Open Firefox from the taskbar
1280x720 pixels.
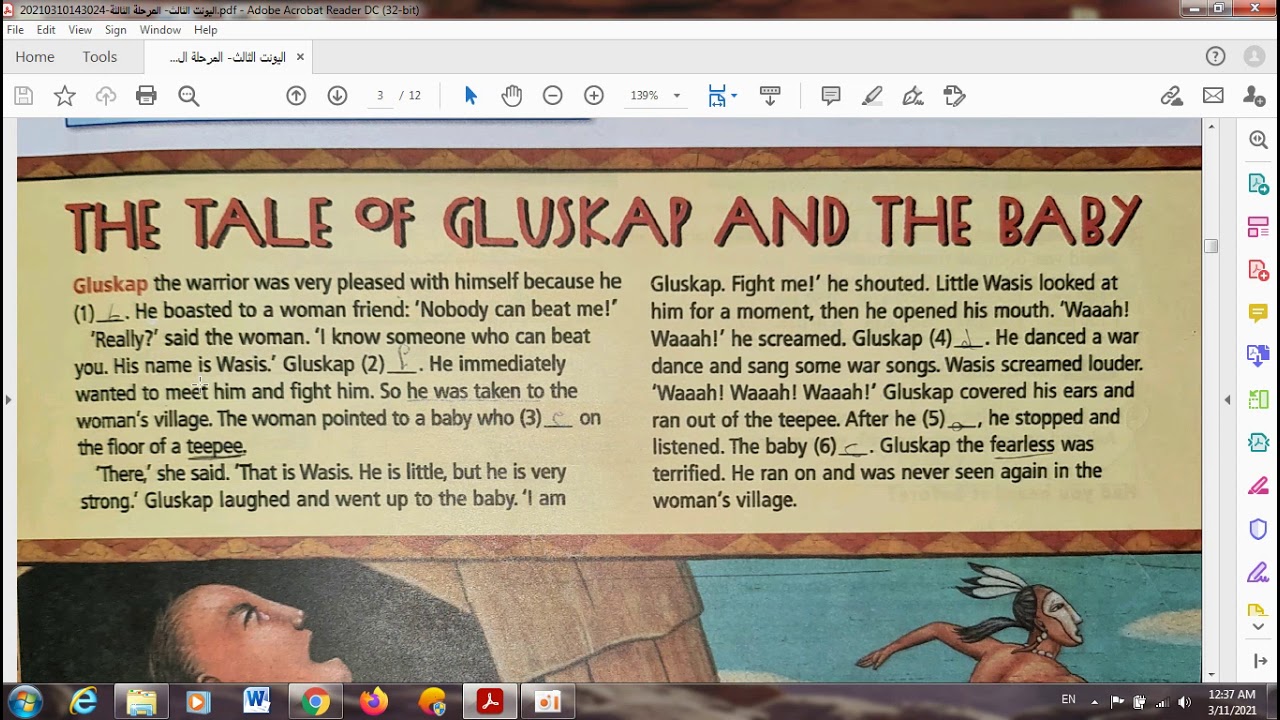pos(374,702)
